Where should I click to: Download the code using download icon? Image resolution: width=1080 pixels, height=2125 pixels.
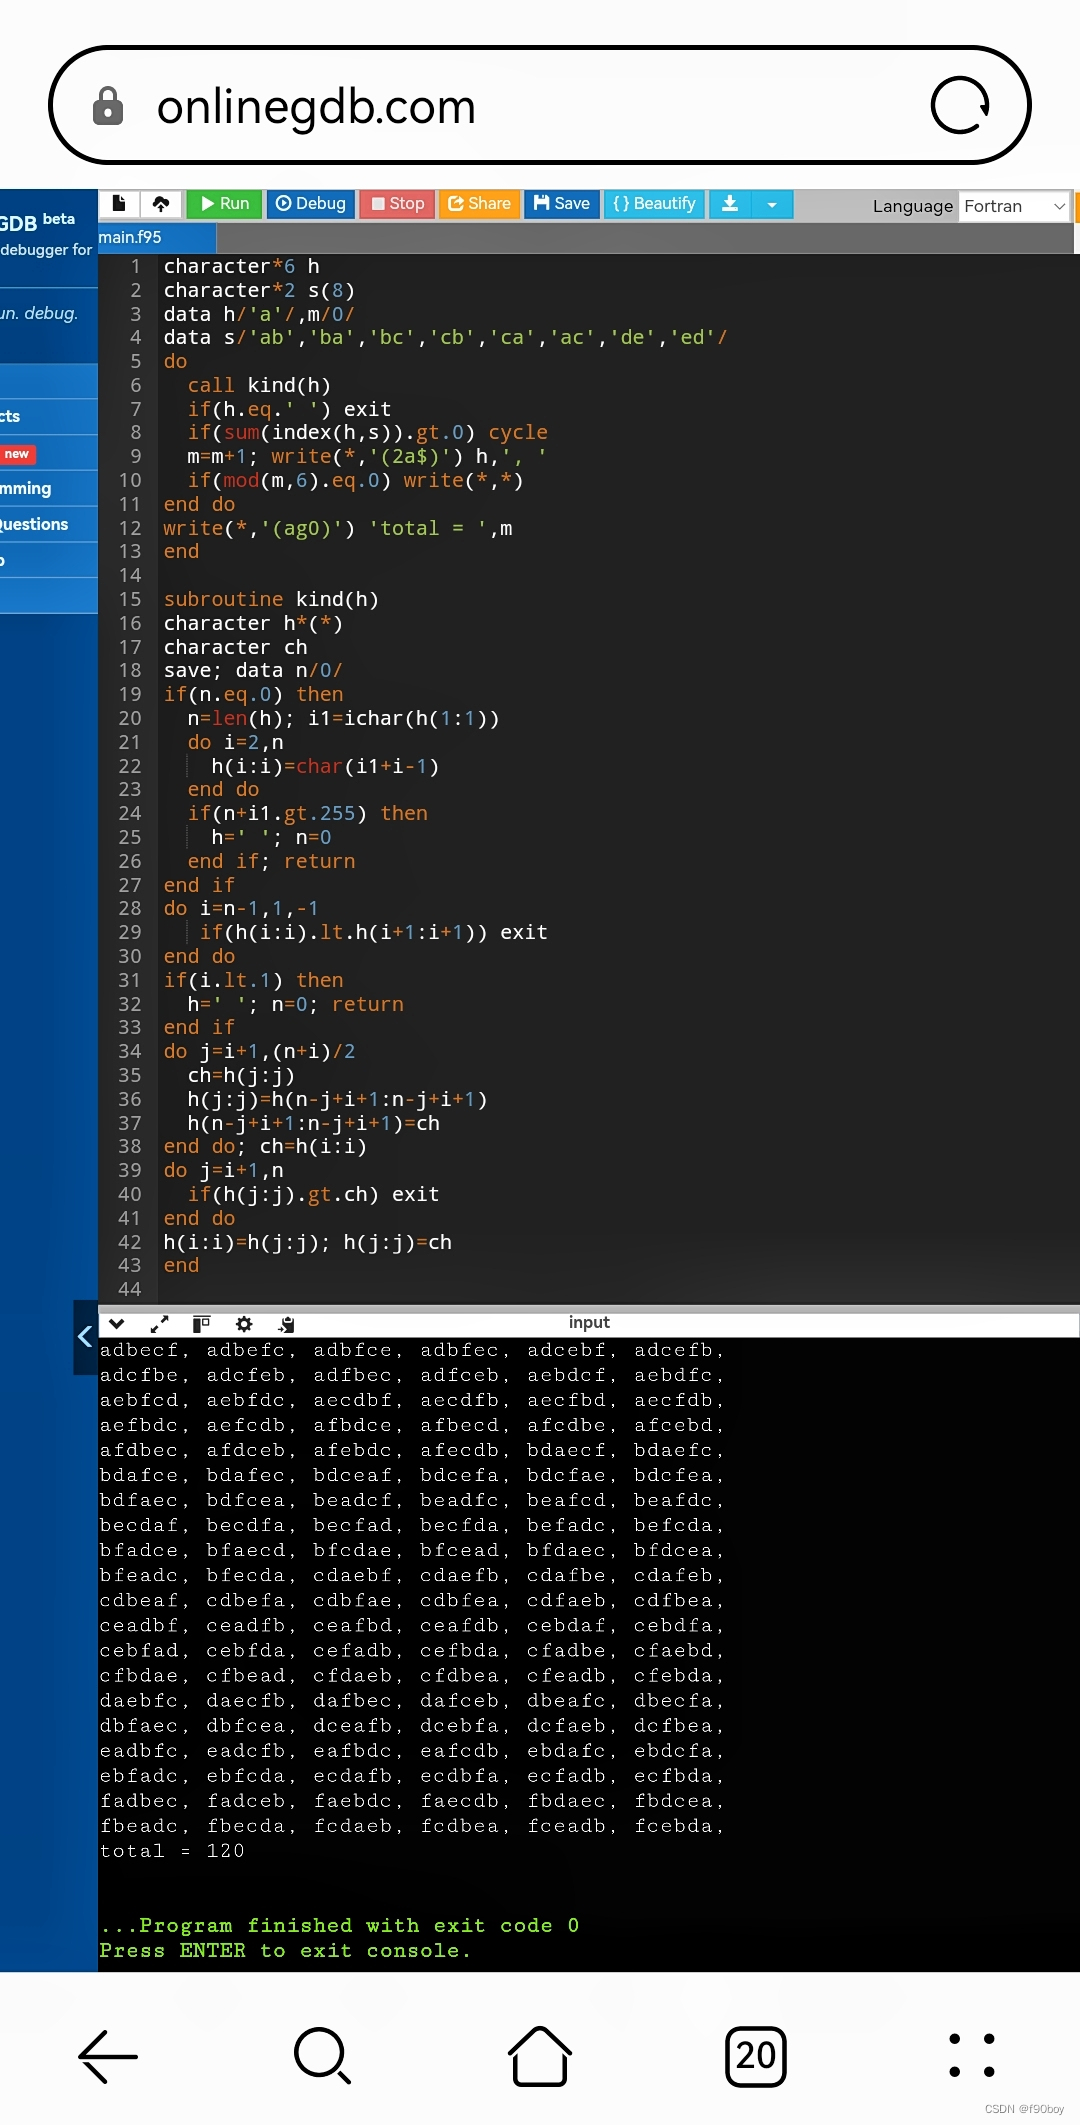coord(730,203)
